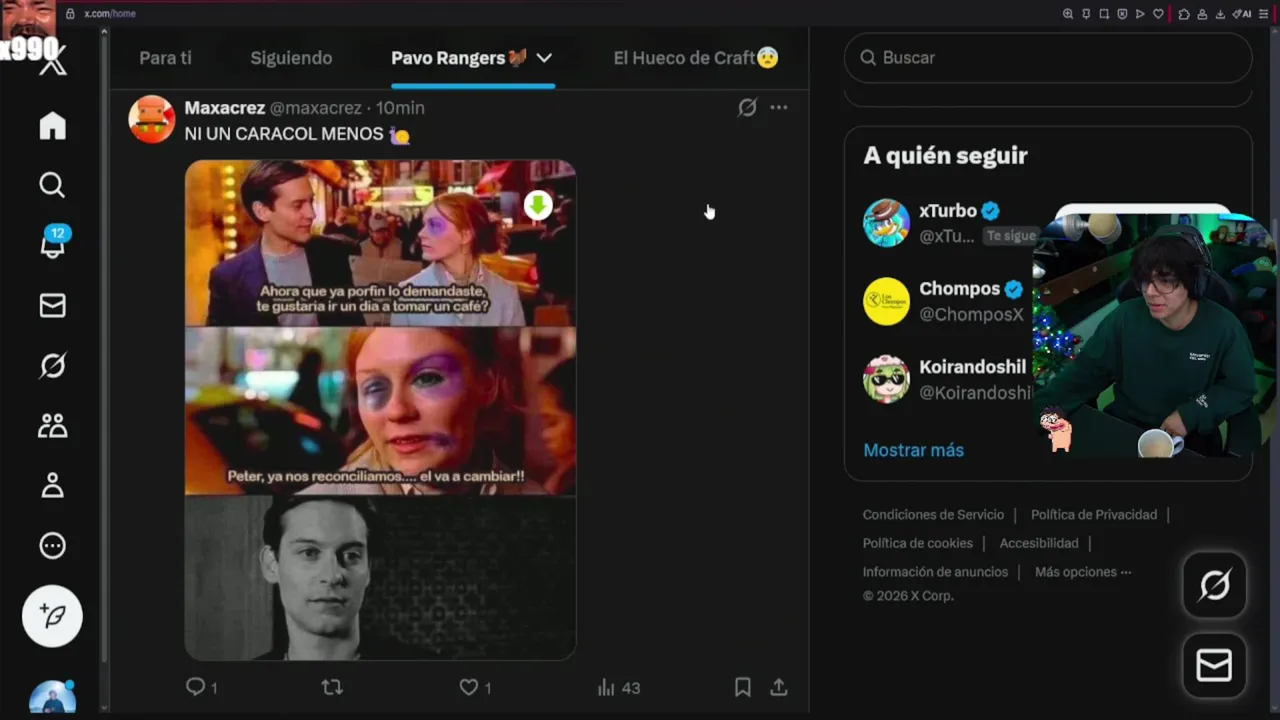Image resolution: width=1280 pixels, height=720 pixels.
Task: Repost the Maxacrez post
Action: 332,687
